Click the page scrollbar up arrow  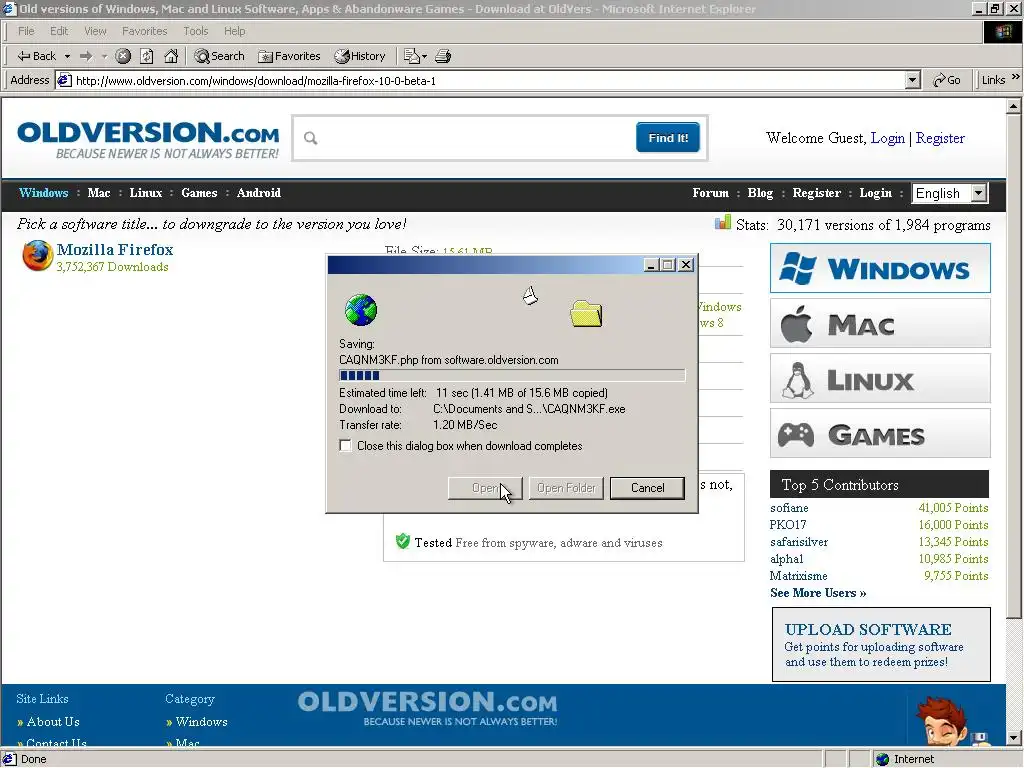pos(1014,106)
